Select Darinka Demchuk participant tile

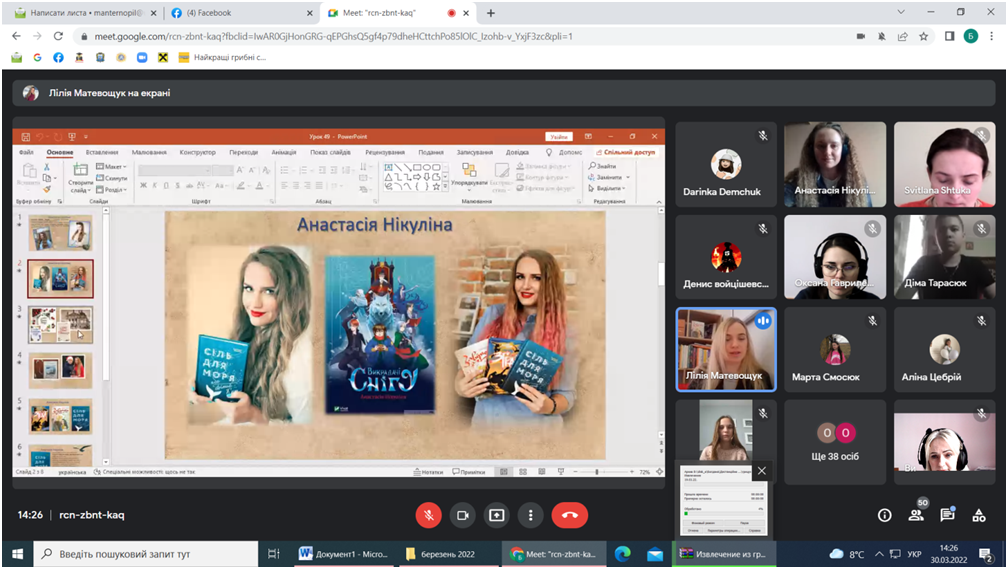pos(726,165)
